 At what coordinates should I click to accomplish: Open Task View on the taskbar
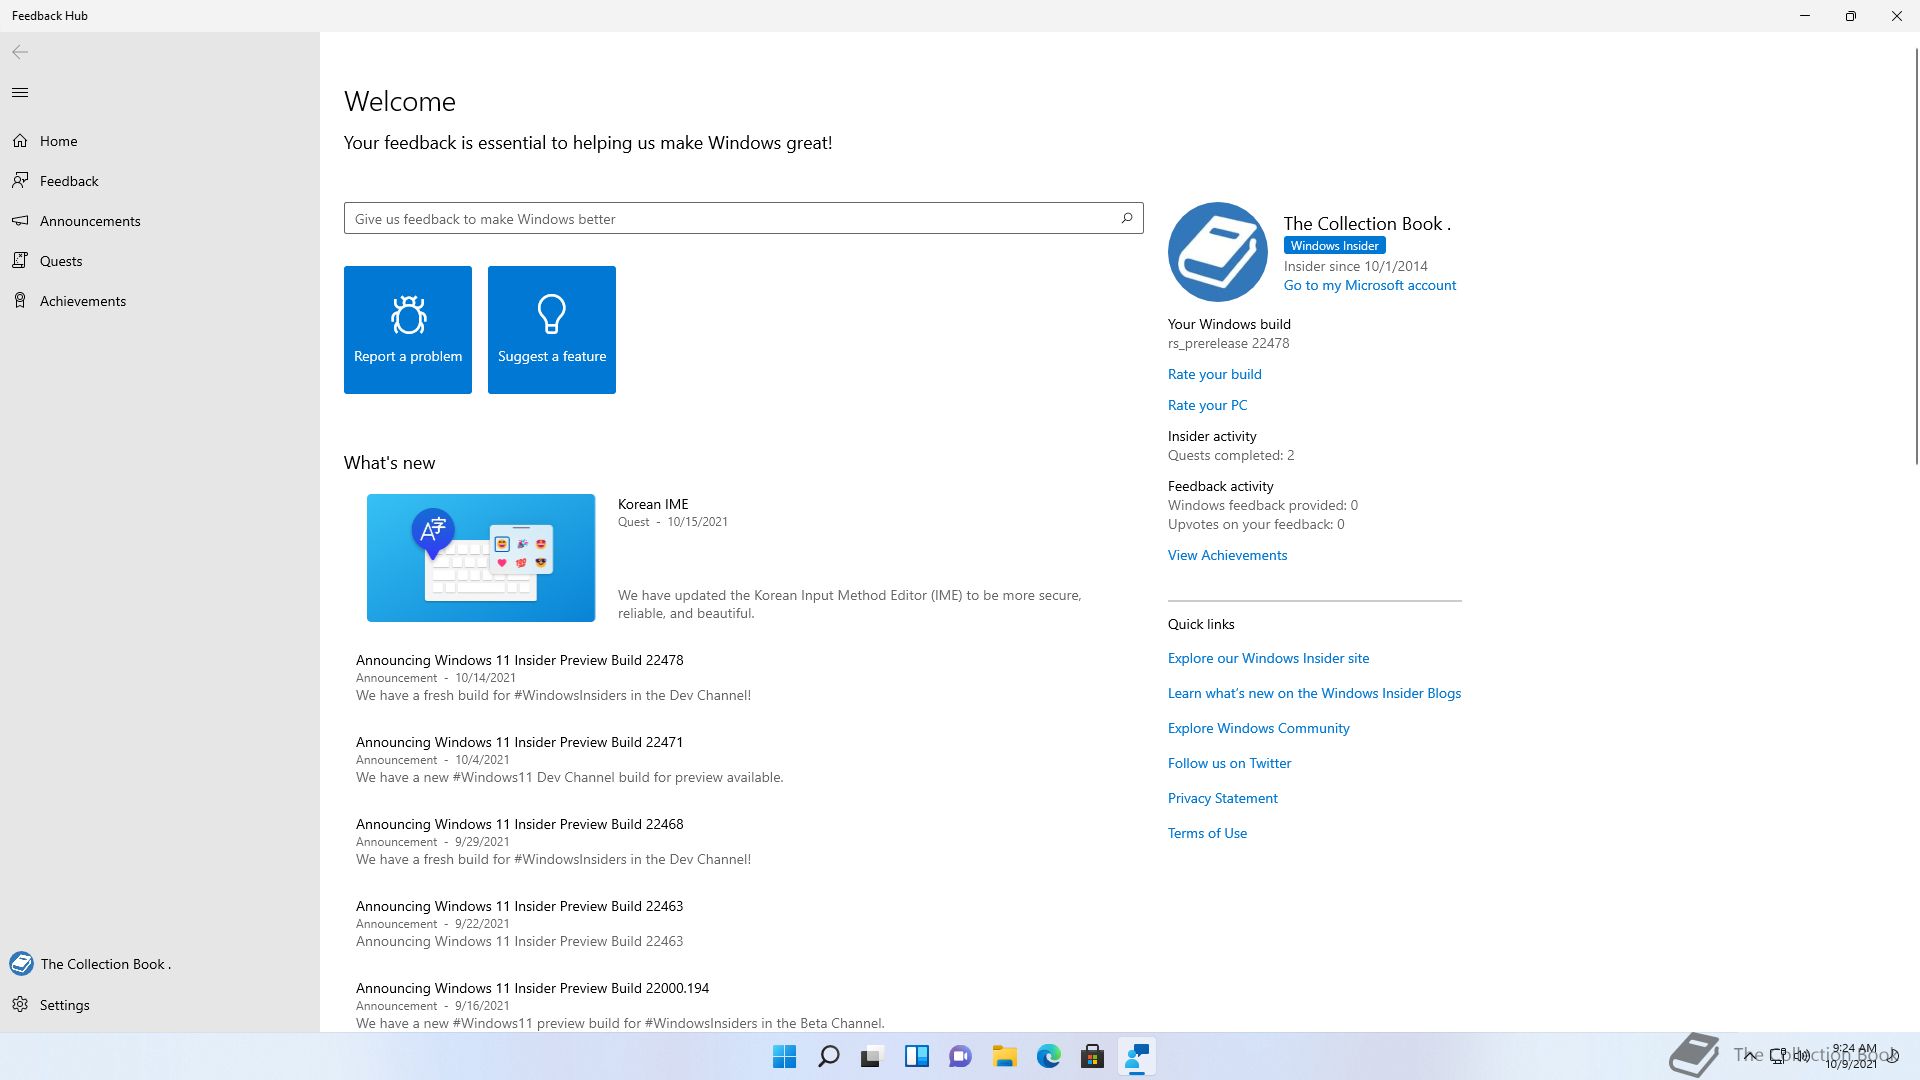873,1056
